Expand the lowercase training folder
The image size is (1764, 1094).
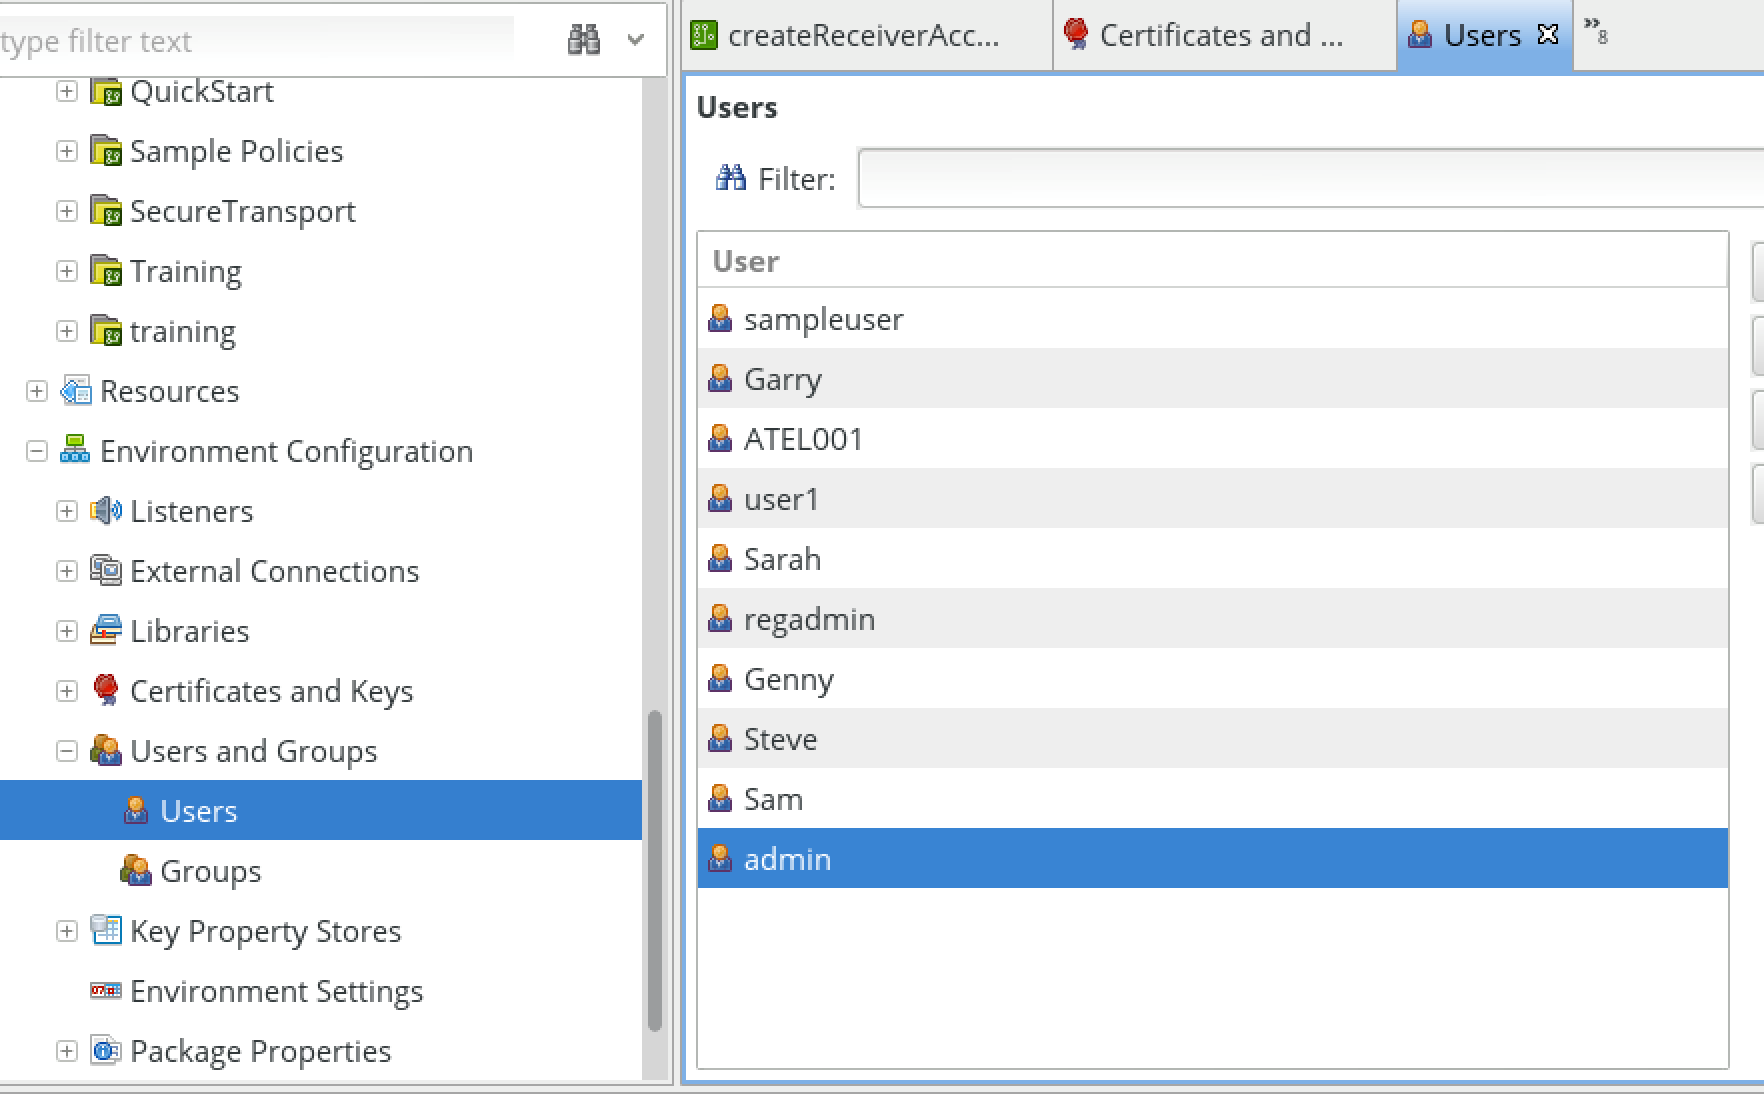[x=67, y=331]
